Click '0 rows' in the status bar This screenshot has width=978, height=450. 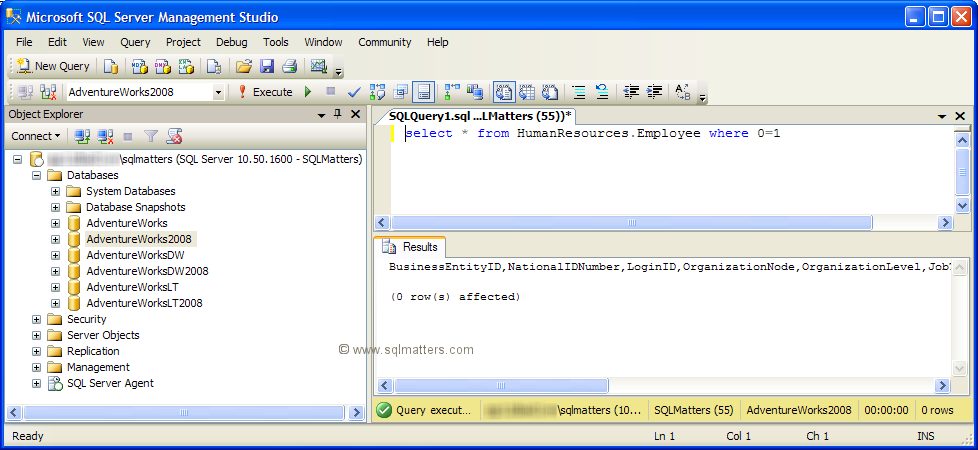click(937, 410)
